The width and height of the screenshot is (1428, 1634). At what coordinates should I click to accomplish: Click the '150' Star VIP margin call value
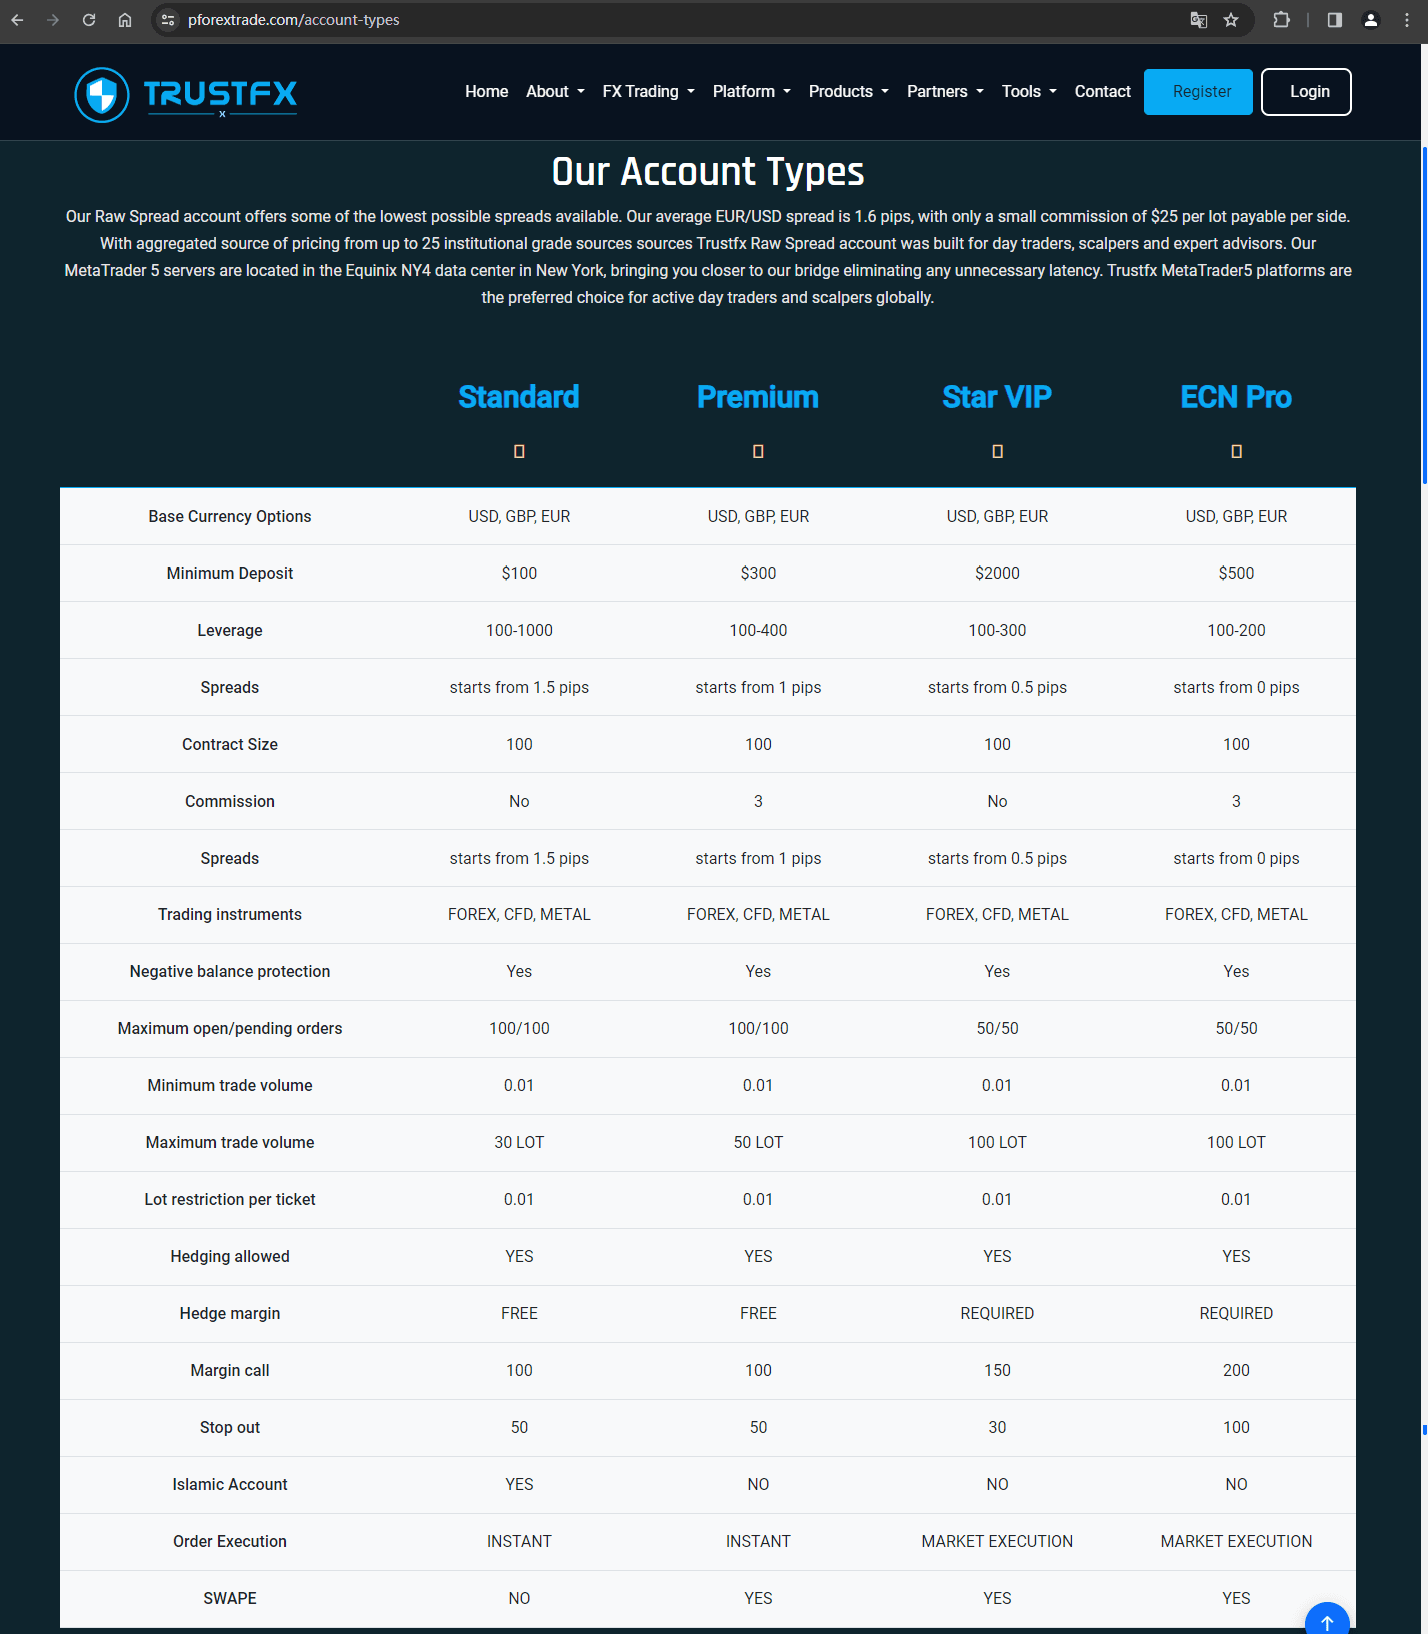(x=997, y=1370)
